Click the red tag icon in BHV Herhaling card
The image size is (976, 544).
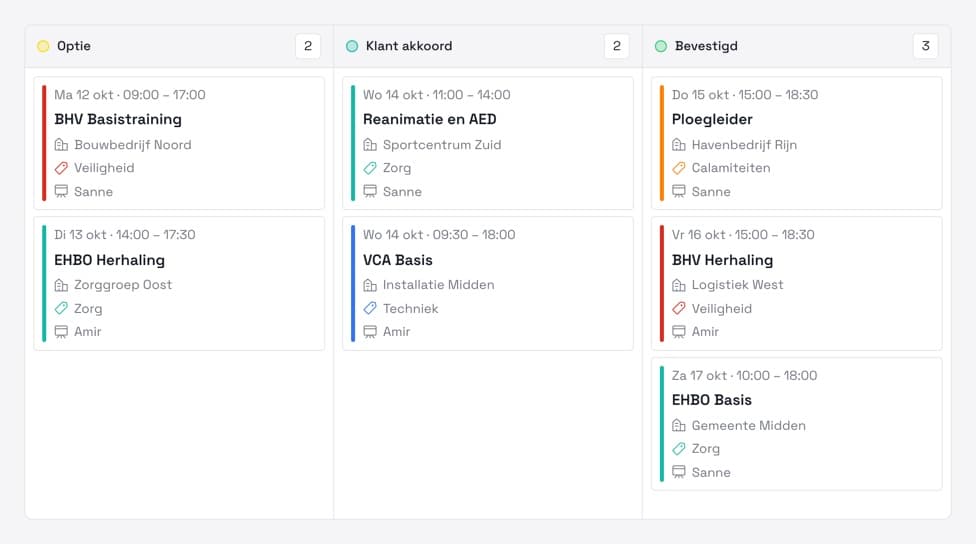[678, 308]
